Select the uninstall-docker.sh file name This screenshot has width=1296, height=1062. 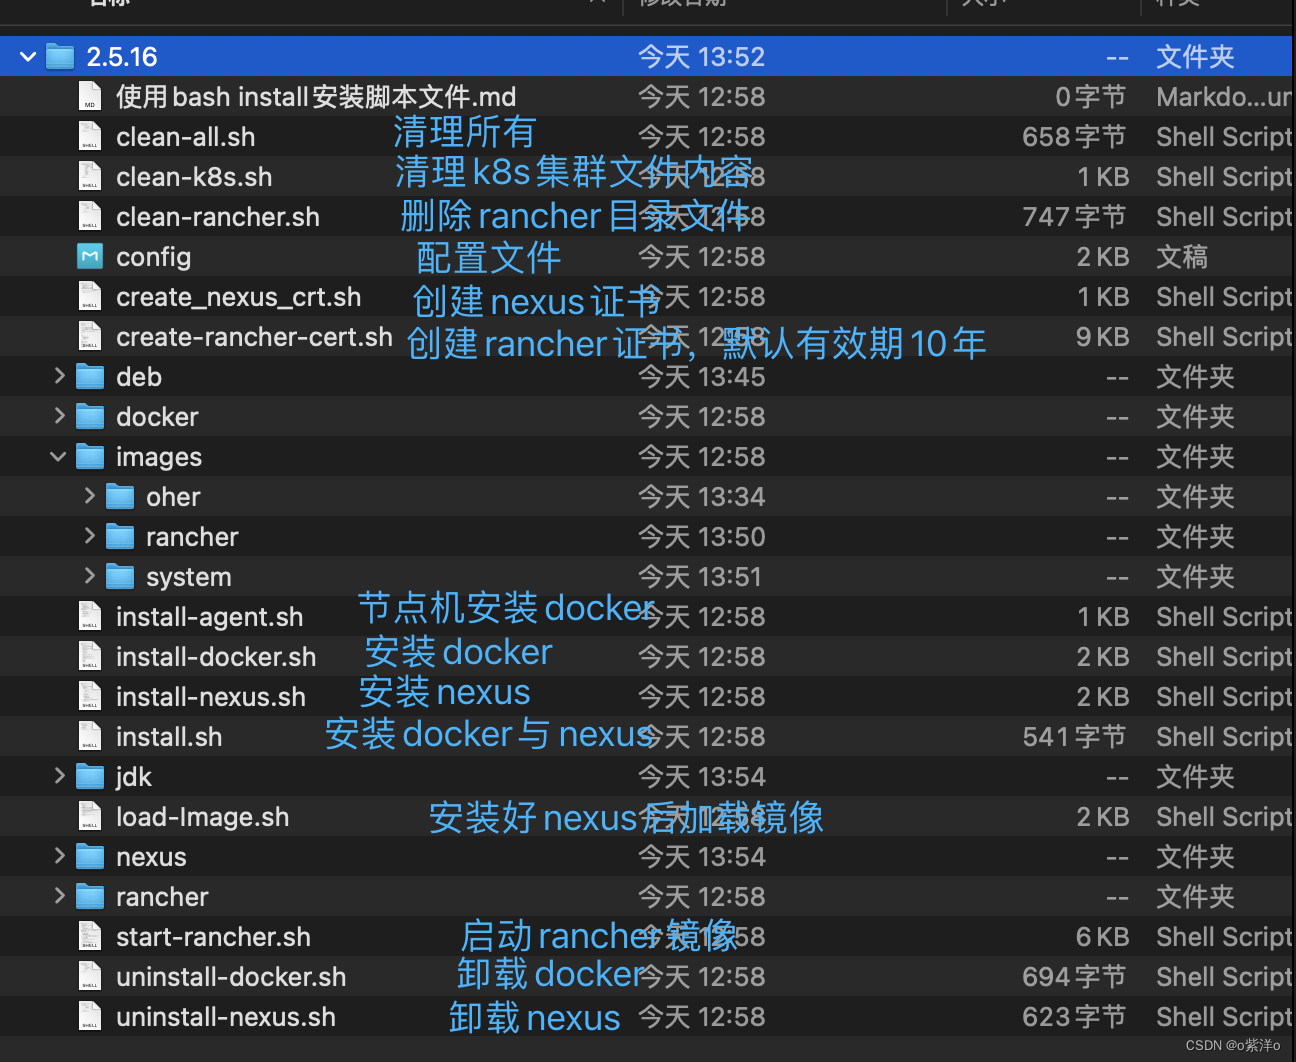(x=231, y=977)
